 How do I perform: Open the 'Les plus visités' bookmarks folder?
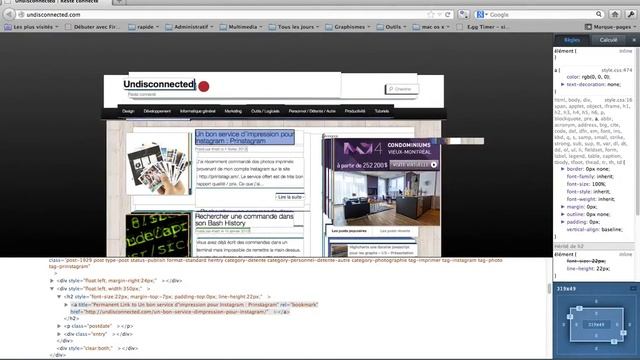(x=31, y=27)
